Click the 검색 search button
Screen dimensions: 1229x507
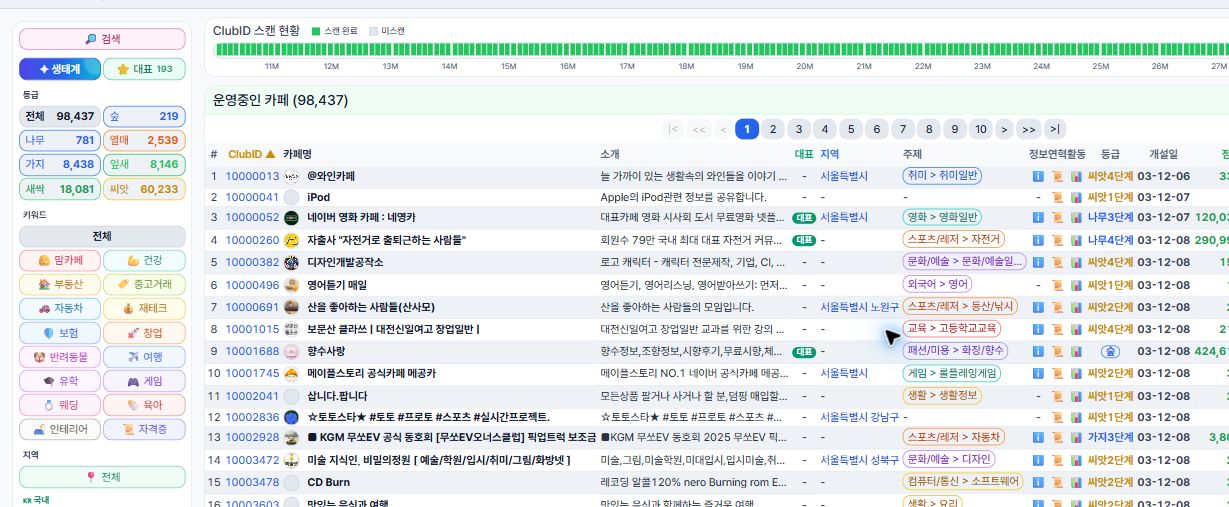pyautogui.click(x=102, y=39)
